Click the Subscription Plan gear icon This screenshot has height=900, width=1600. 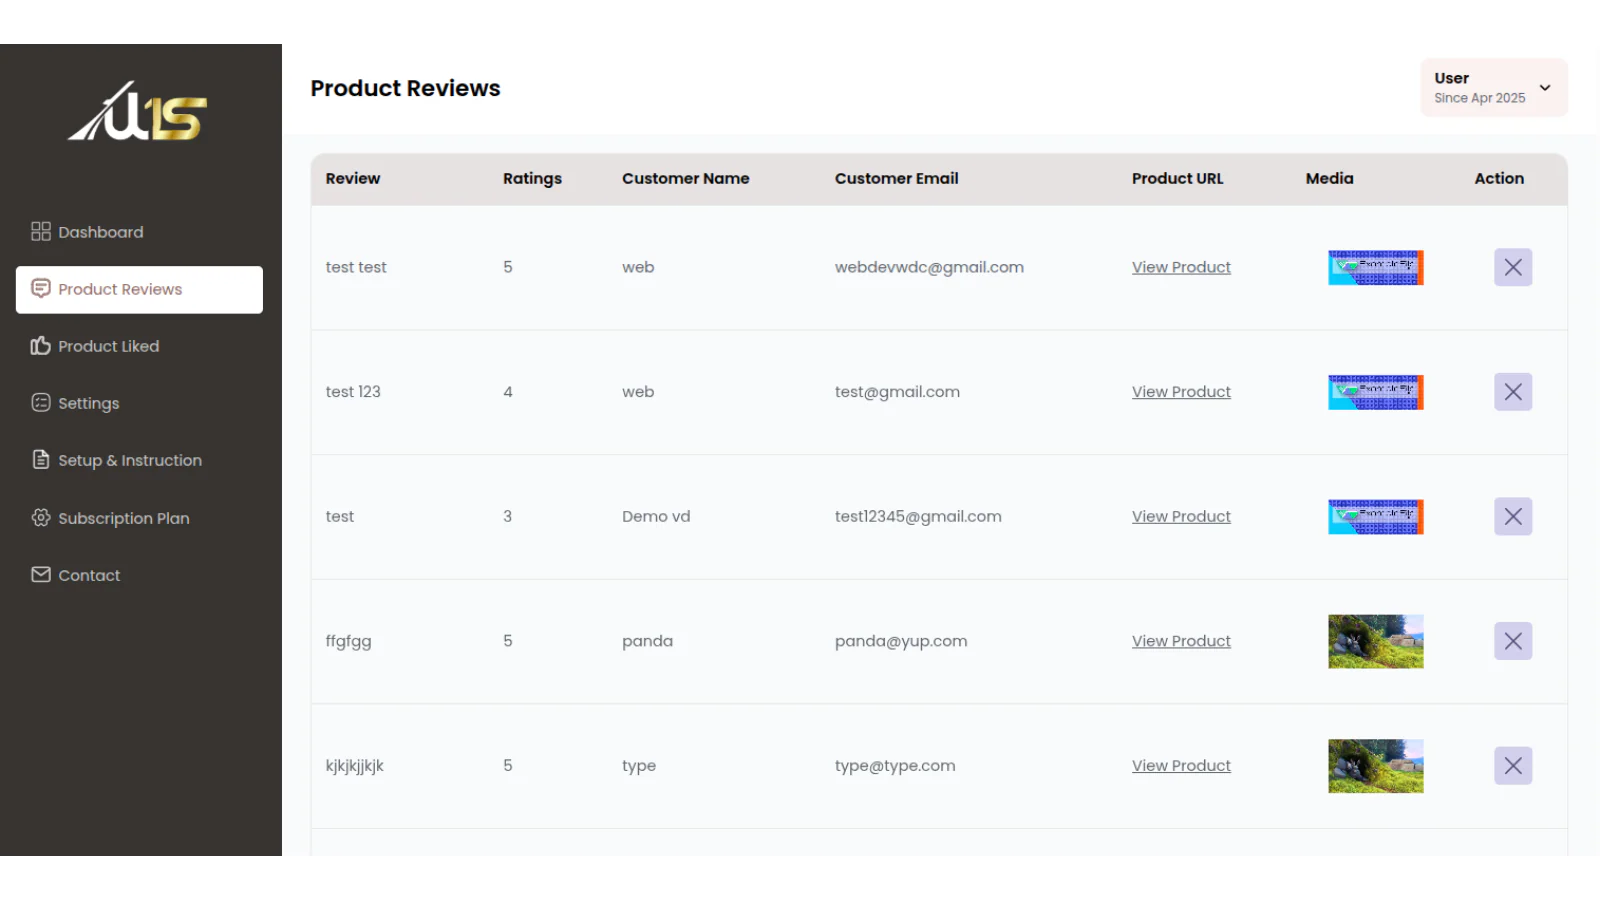point(41,517)
